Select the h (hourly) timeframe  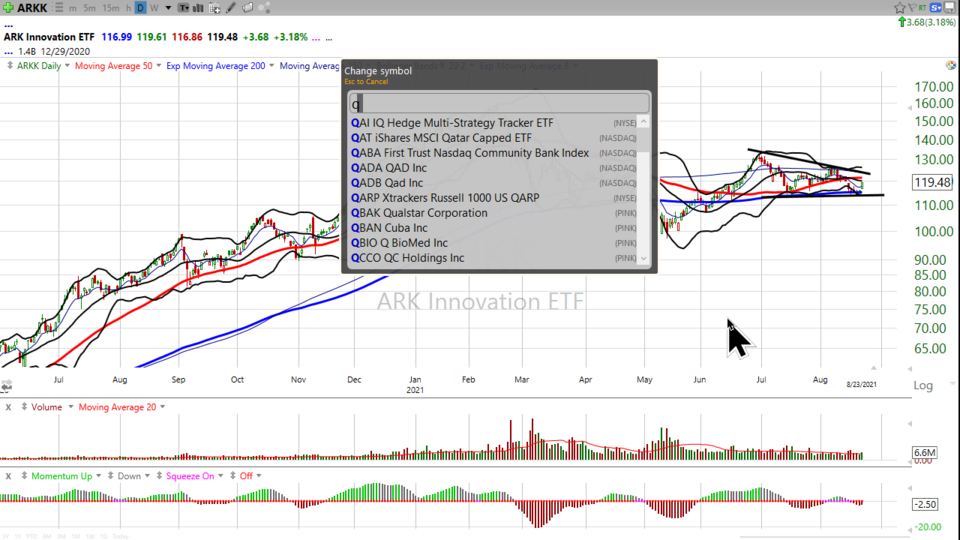tap(128, 8)
